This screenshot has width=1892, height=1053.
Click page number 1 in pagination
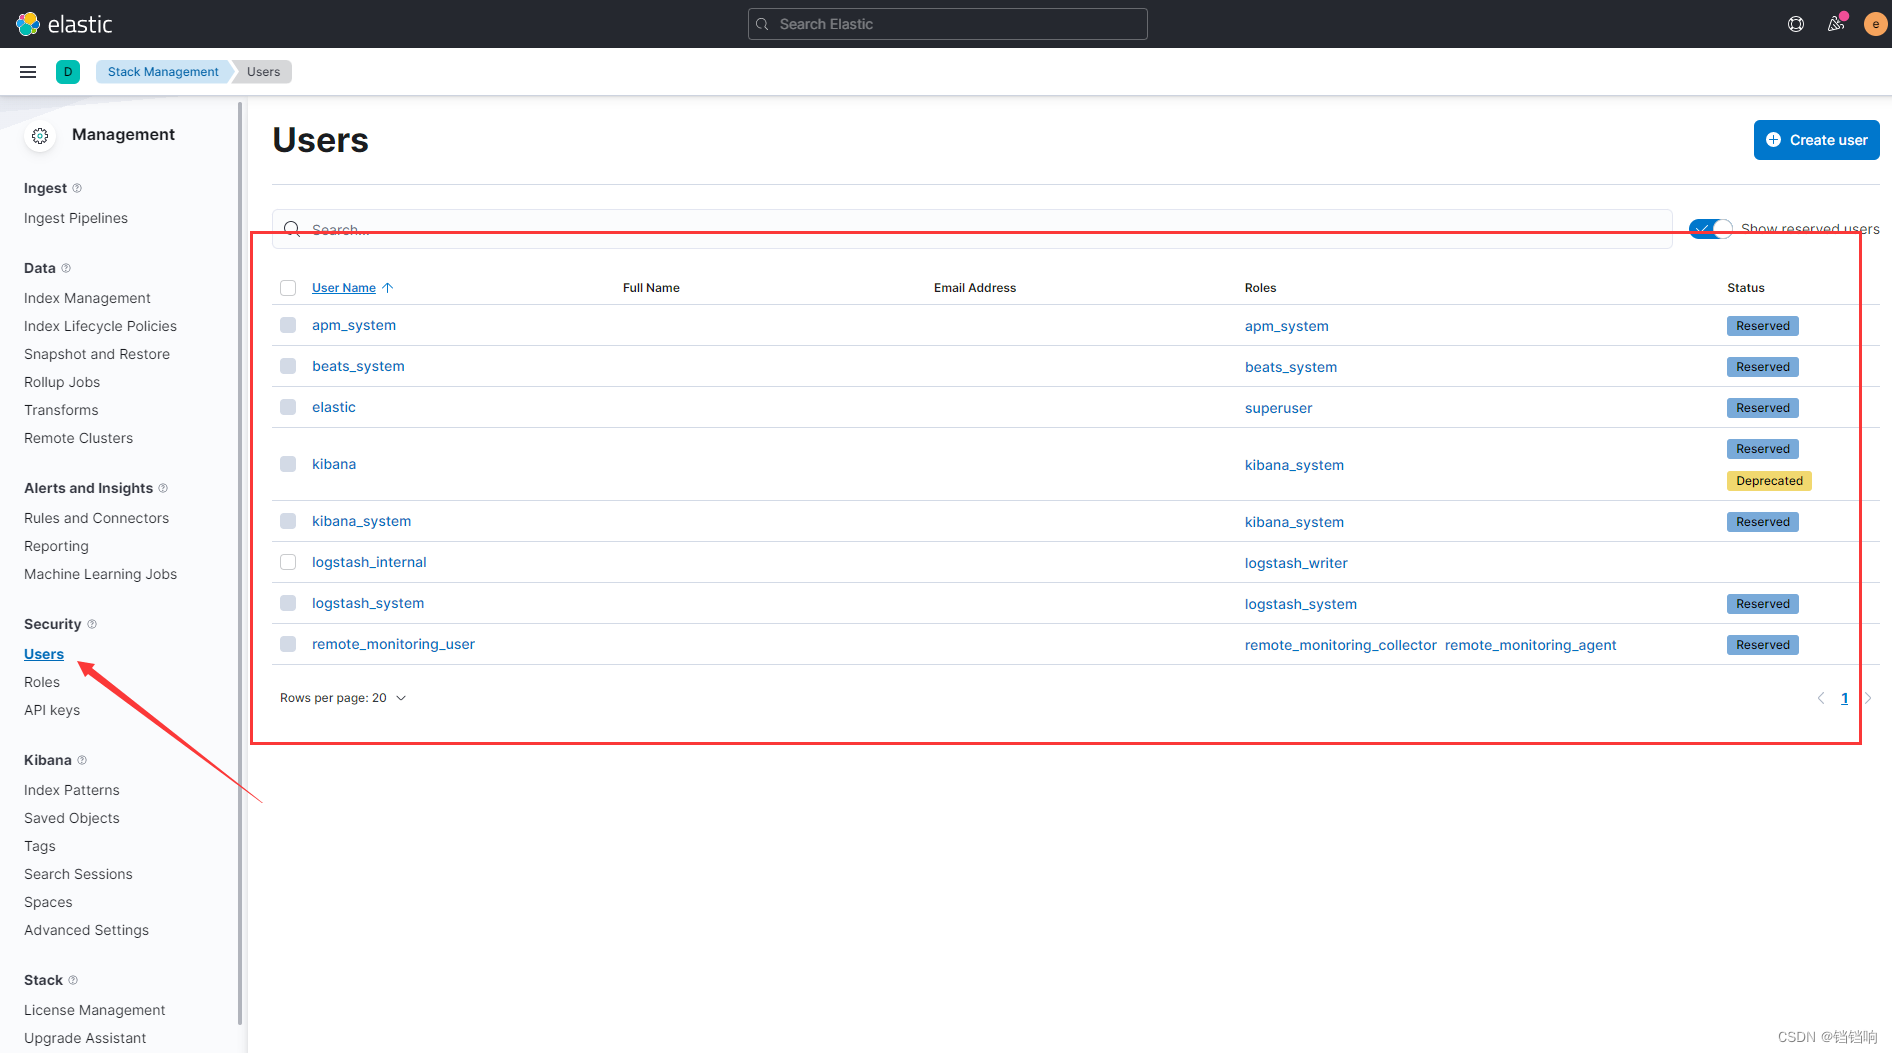[x=1844, y=698]
